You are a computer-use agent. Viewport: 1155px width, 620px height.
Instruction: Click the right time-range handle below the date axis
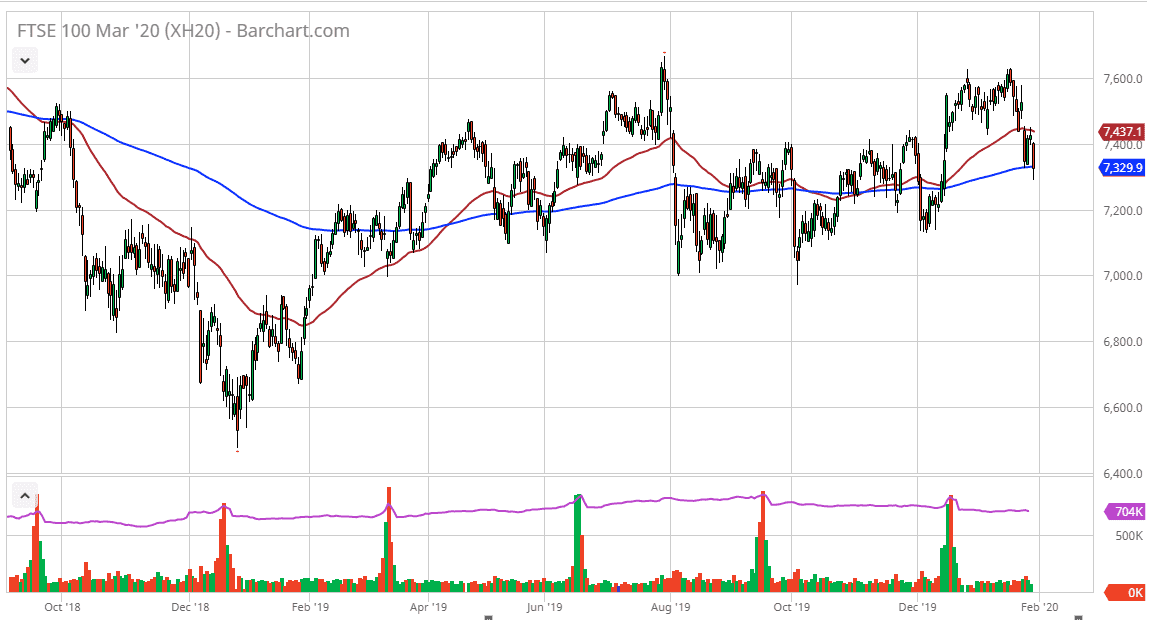click(1078, 617)
